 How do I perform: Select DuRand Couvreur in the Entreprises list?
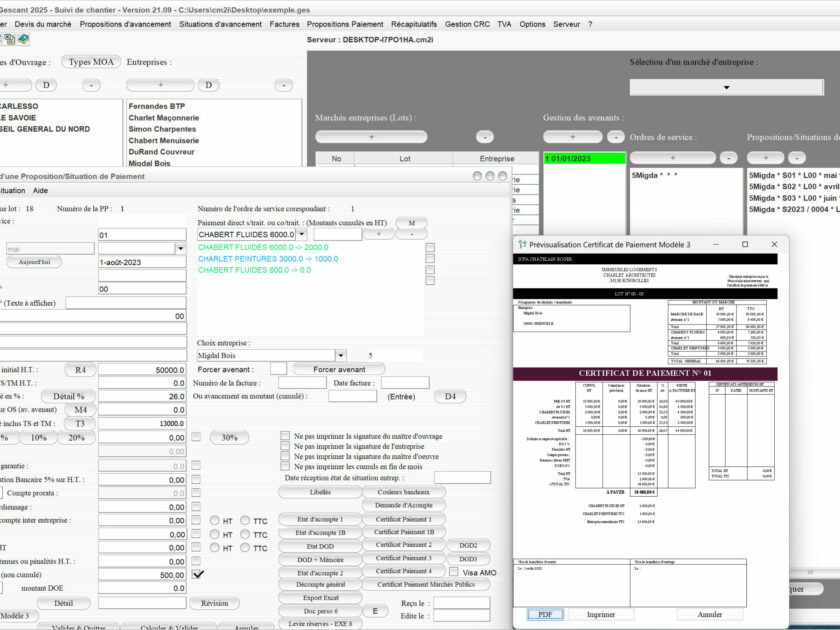click(161, 152)
